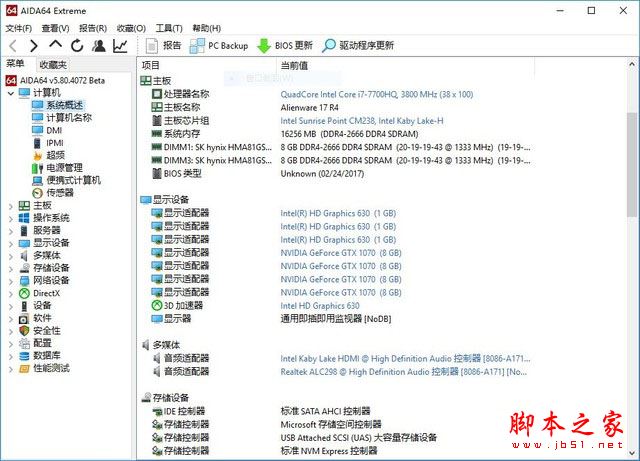Open the Intel Kaby Lake HDMI audio link
The image size is (640, 461).
click(x=405, y=359)
